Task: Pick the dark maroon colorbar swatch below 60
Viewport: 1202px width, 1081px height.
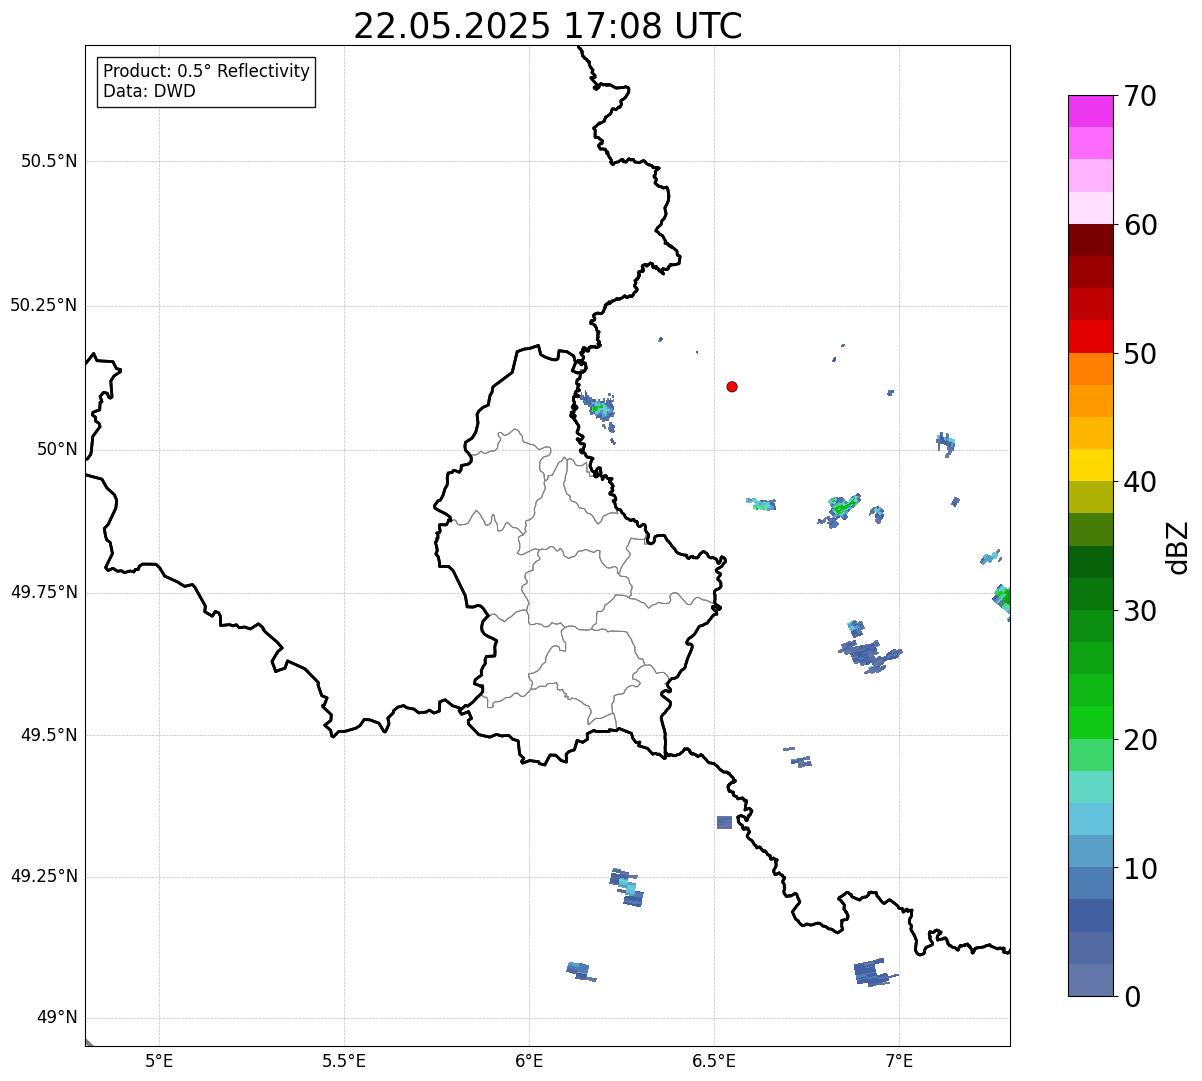Action: (x=1090, y=240)
